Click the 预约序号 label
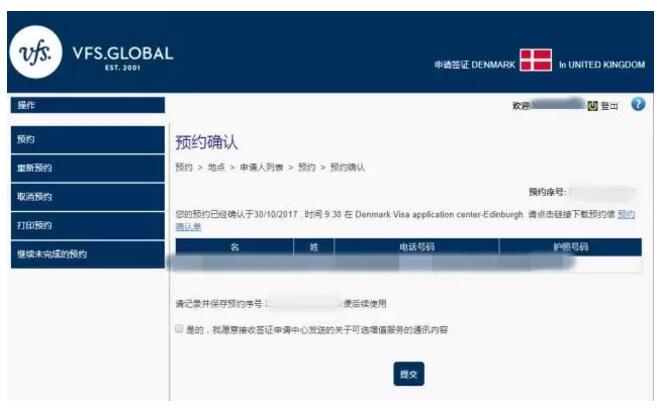This screenshot has height=419, width=660. click(547, 192)
